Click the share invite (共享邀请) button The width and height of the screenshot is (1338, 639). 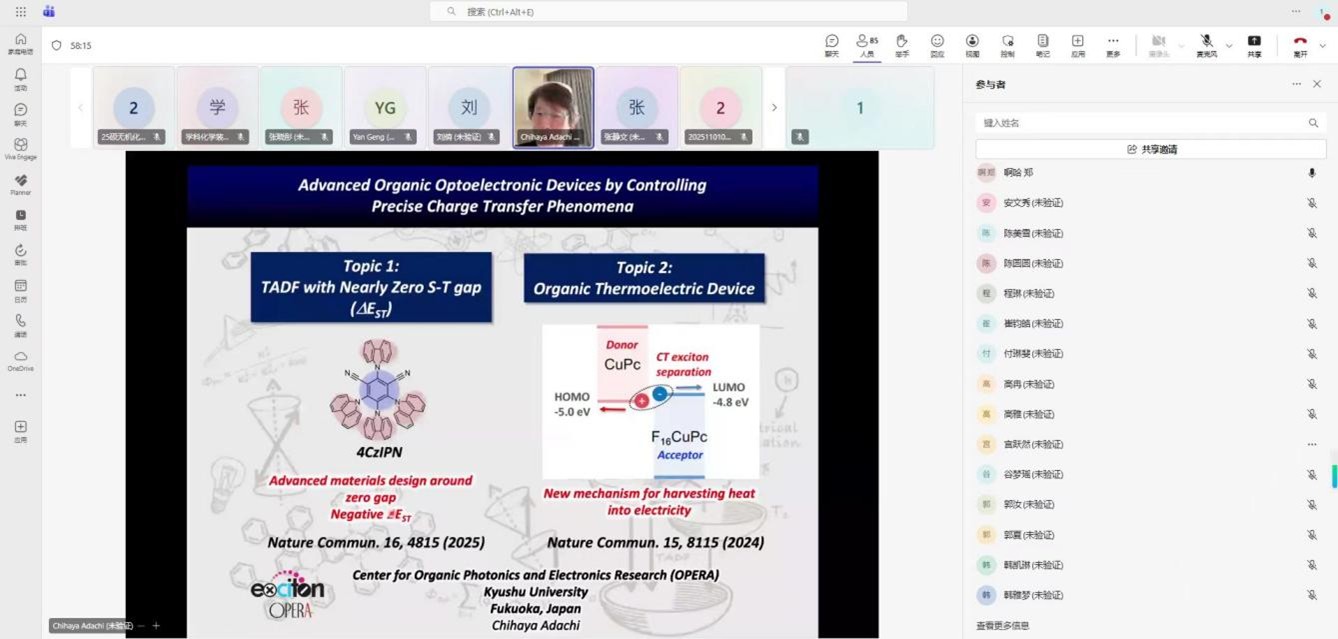coord(1151,149)
